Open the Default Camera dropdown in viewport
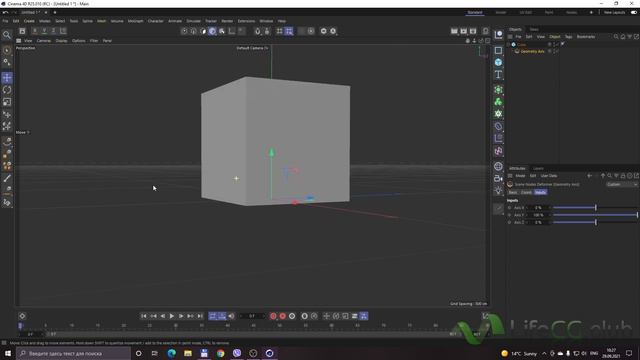 coord(253,48)
